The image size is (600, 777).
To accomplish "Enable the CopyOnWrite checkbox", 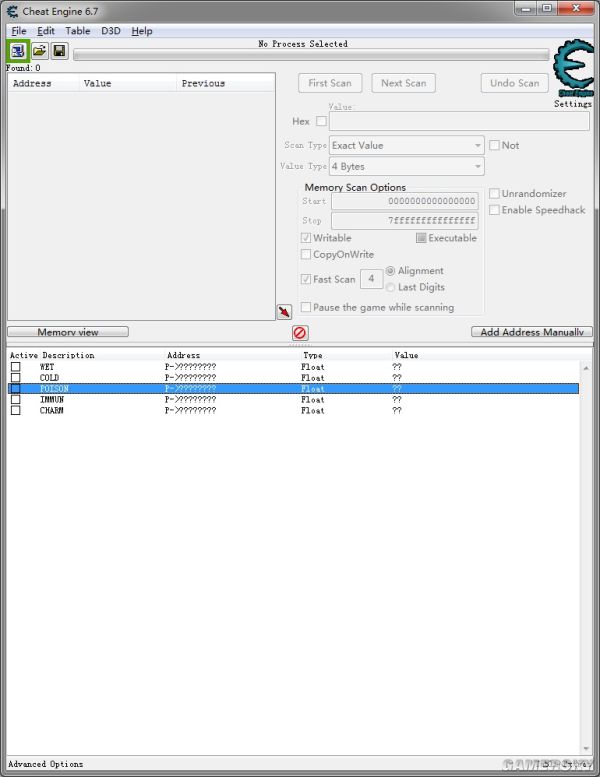I will [306, 254].
